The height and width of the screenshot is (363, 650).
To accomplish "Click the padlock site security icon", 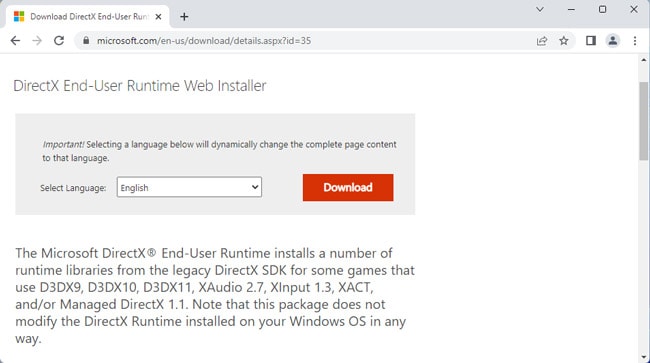I will pyautogui.click(x=86, y=40).
